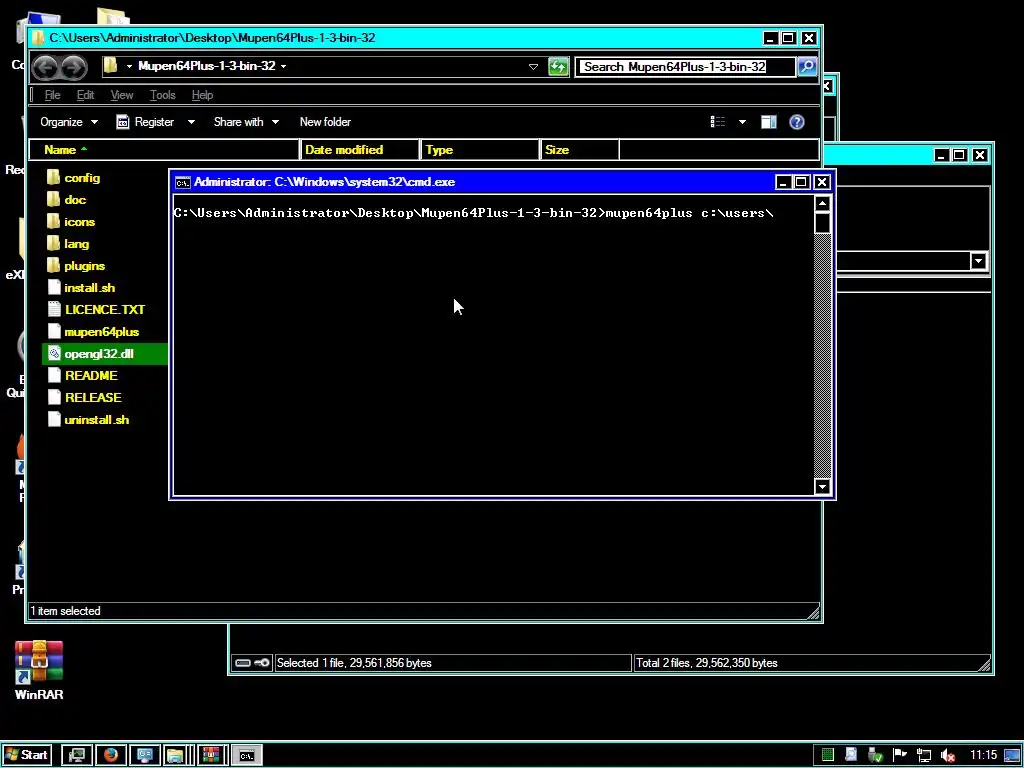The image size is (1024, 768).
Task: Open the Organize dropdown
Action: pos(69,122)
